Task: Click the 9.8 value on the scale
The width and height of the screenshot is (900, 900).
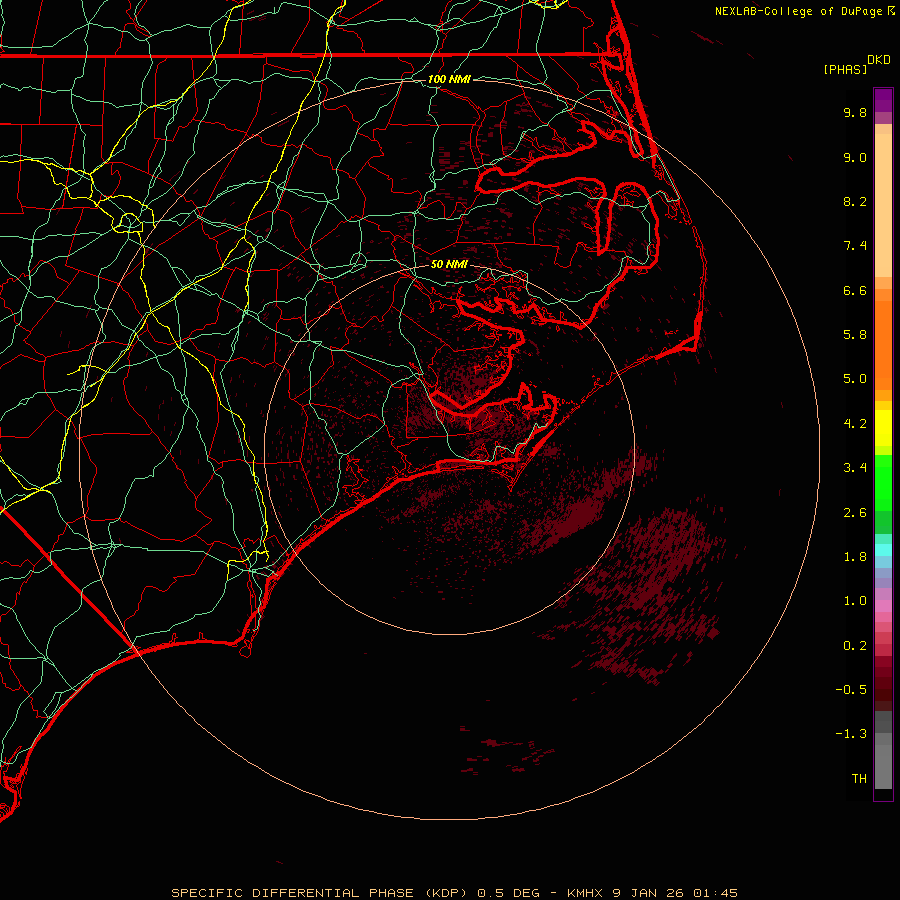Action: [855, 113]
